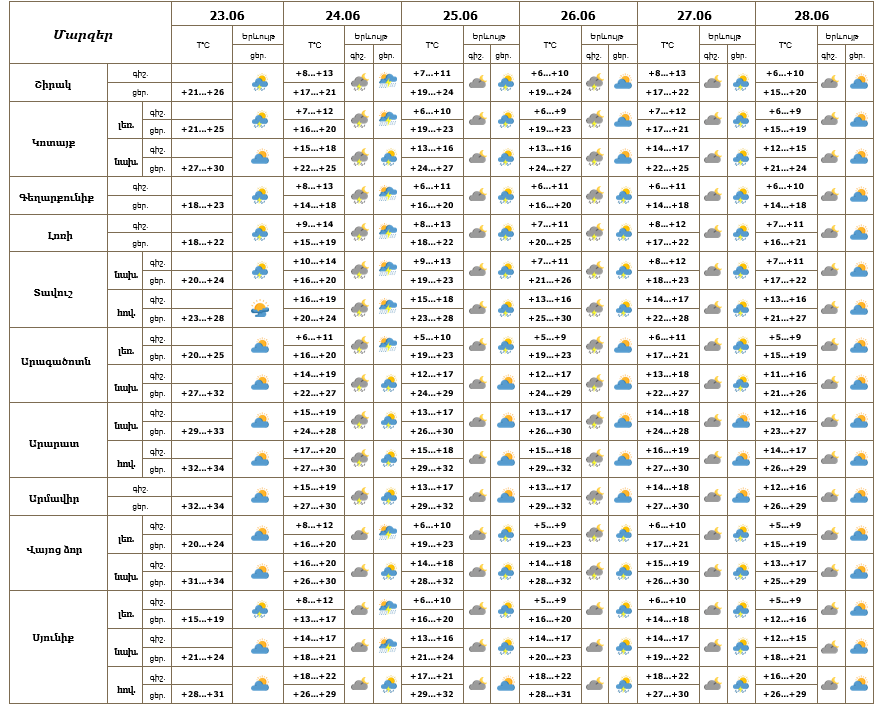Click the 25.06 date column header

pos(460,15)
